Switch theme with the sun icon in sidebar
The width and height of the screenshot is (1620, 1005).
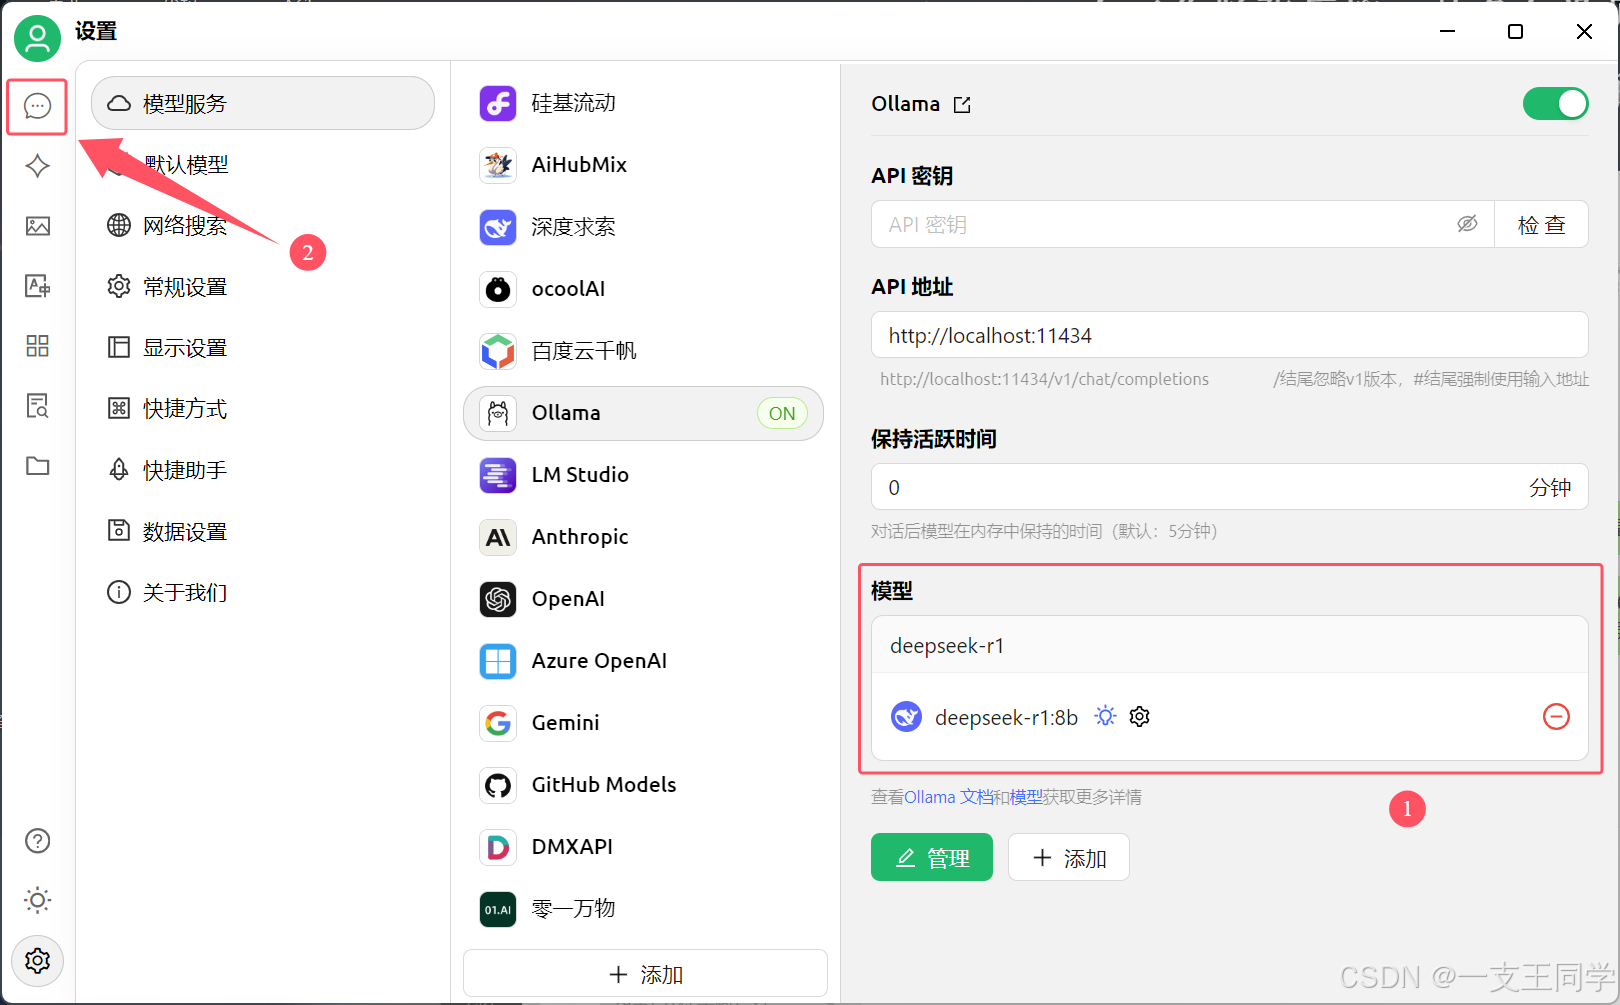pos(37,900)
